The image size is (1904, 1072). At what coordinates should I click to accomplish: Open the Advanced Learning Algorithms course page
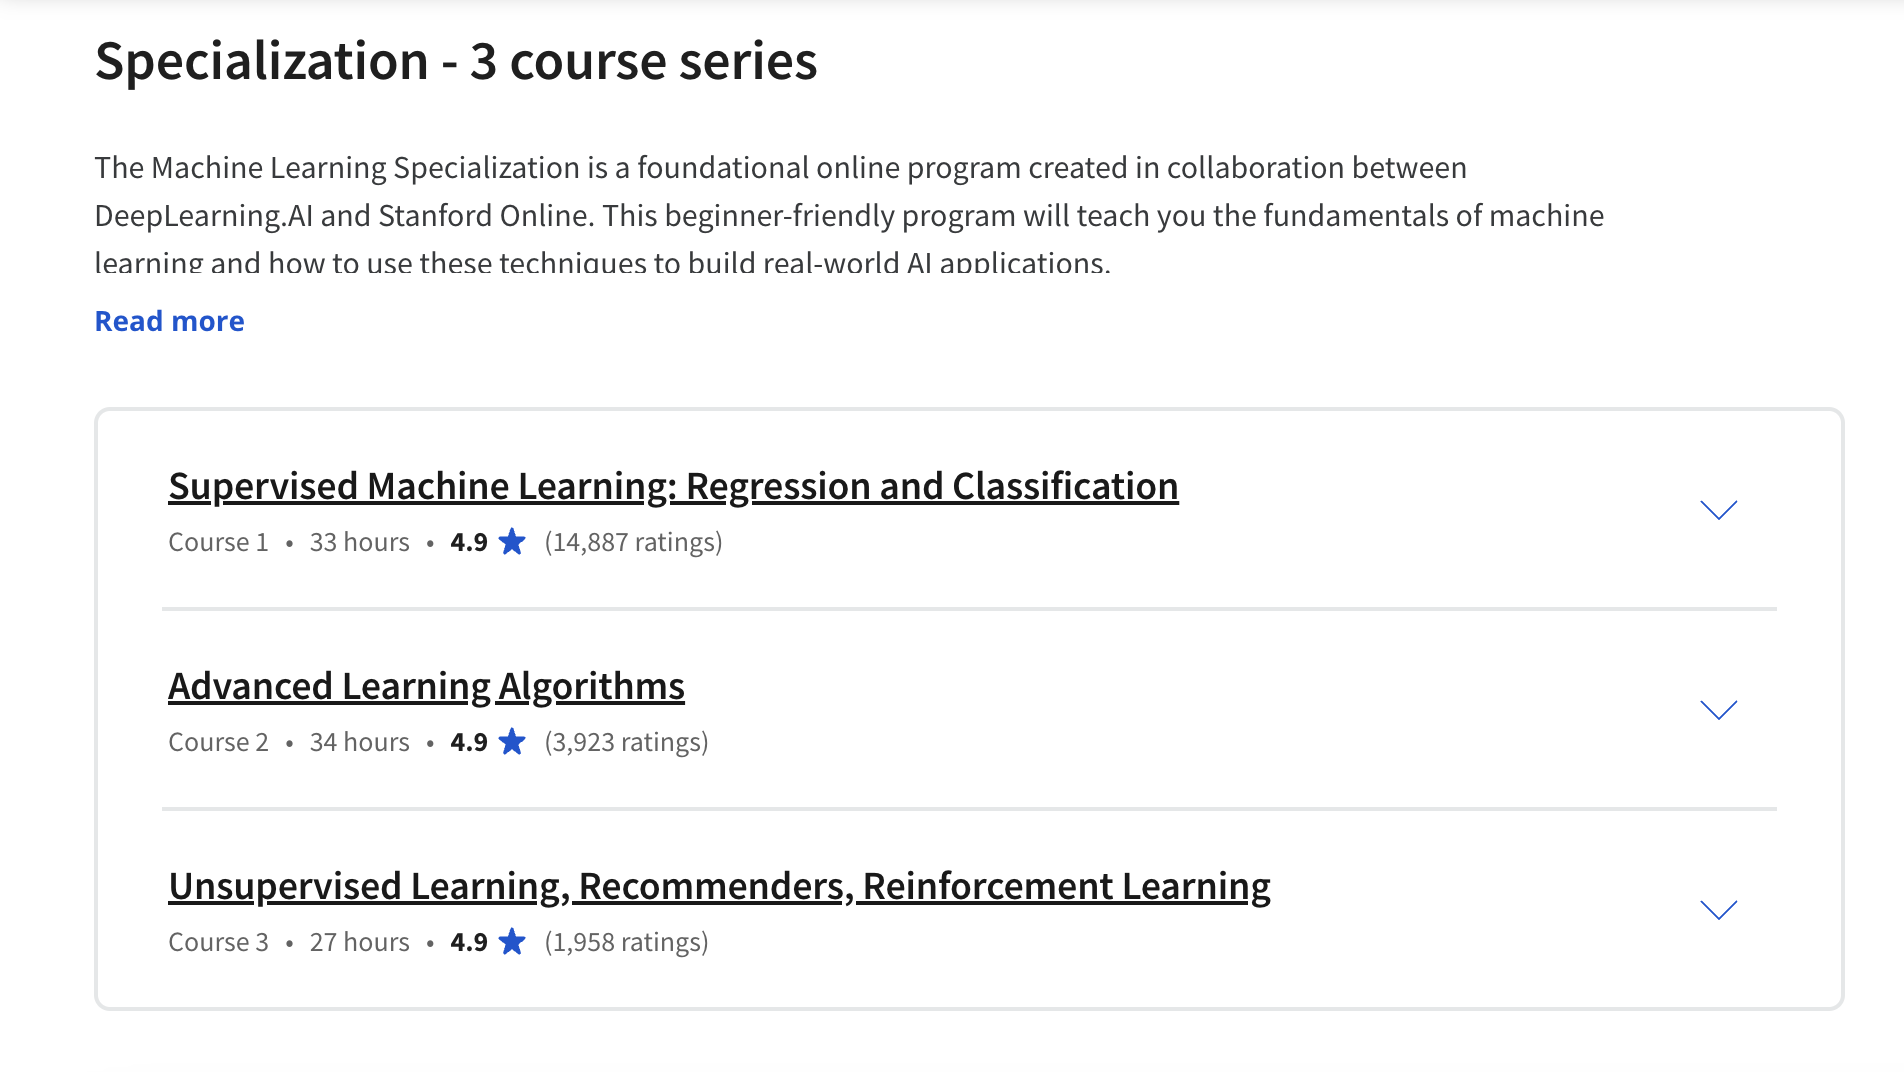(426, 686)
